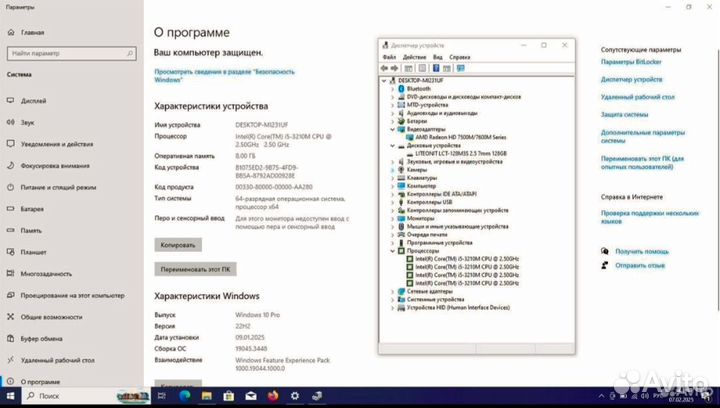Image resolution: width=720 pixels, height=408 pixels.
Task: Select first Intel Core i5-3210M processor entry
Action: [467, 259]
